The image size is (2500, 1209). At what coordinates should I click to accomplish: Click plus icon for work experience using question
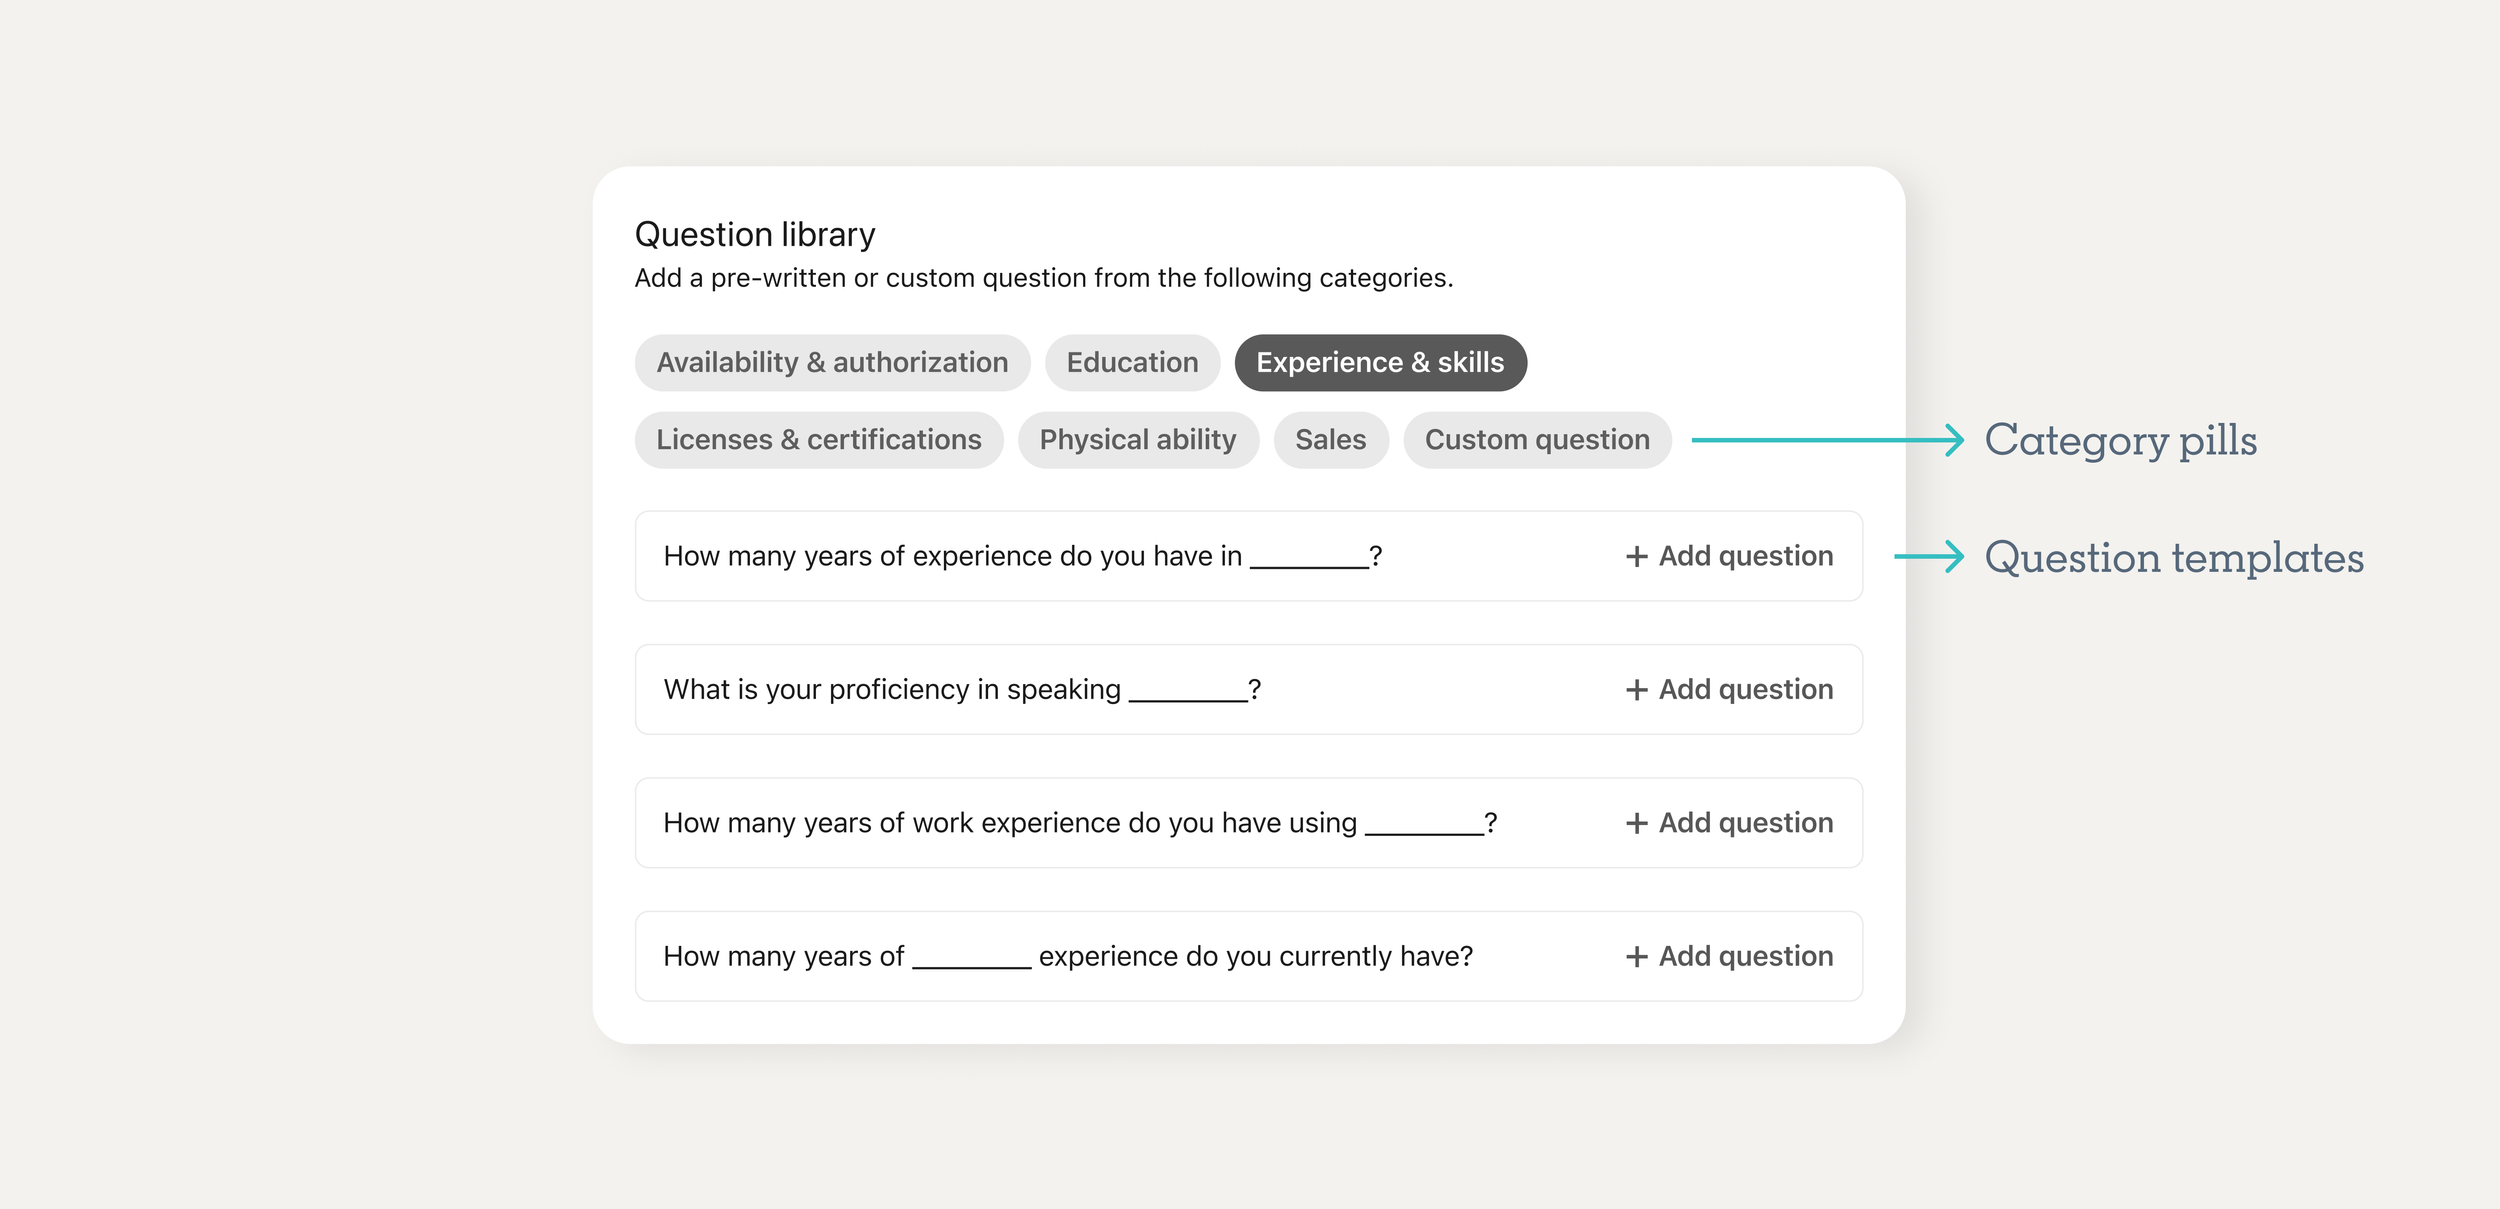(x=1636, y=823)
